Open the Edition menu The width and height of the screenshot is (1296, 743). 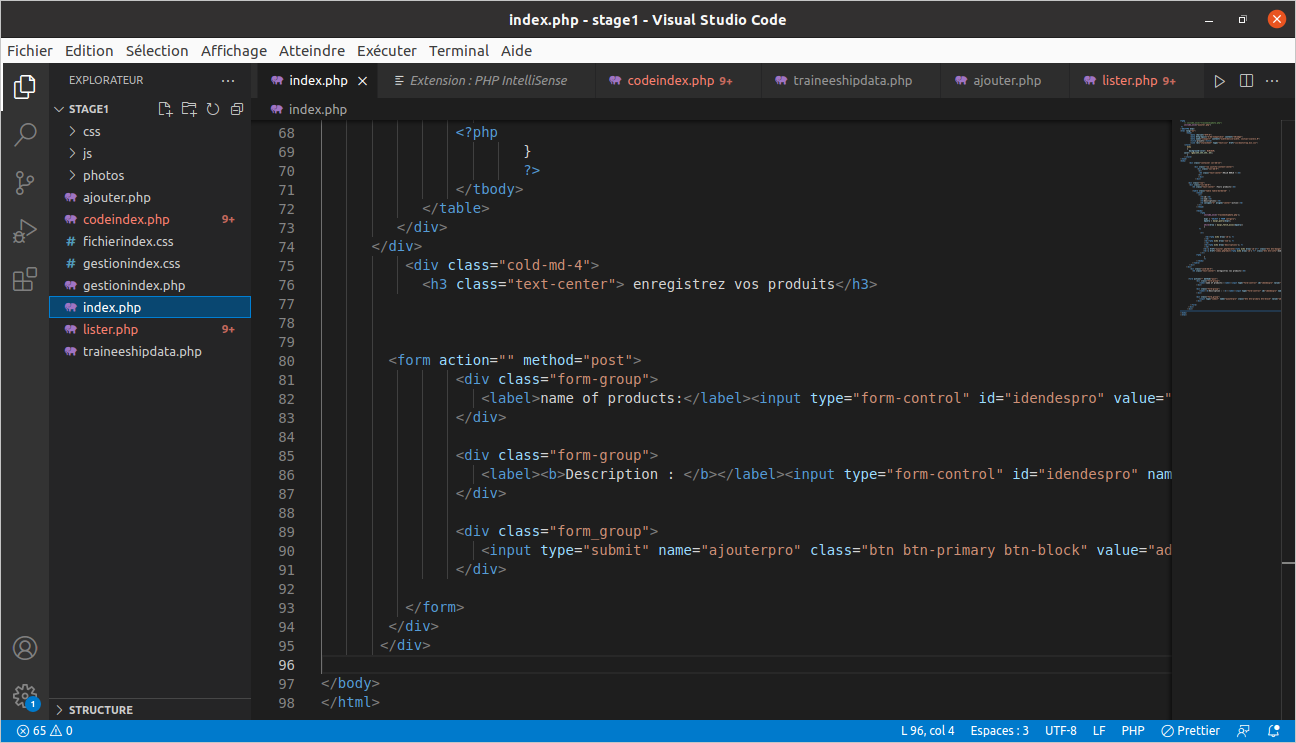click(89, 51)
